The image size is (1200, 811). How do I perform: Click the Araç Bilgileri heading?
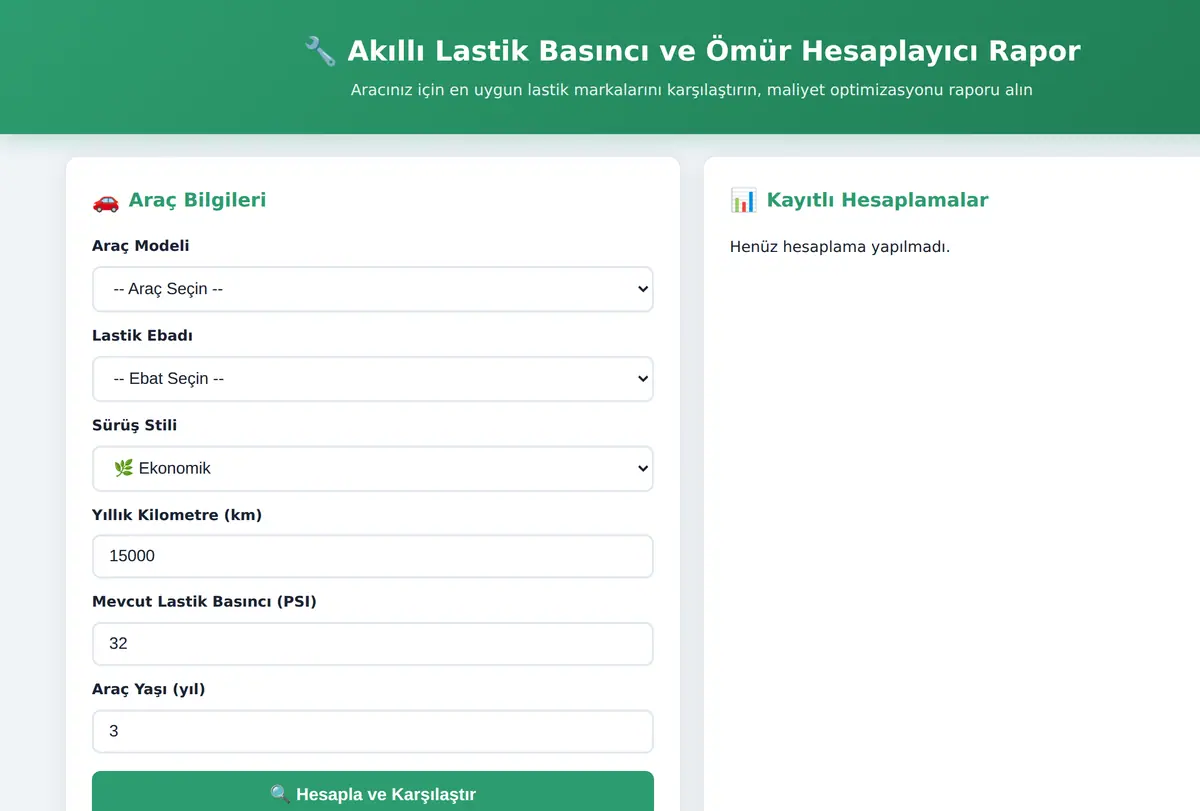197,200
